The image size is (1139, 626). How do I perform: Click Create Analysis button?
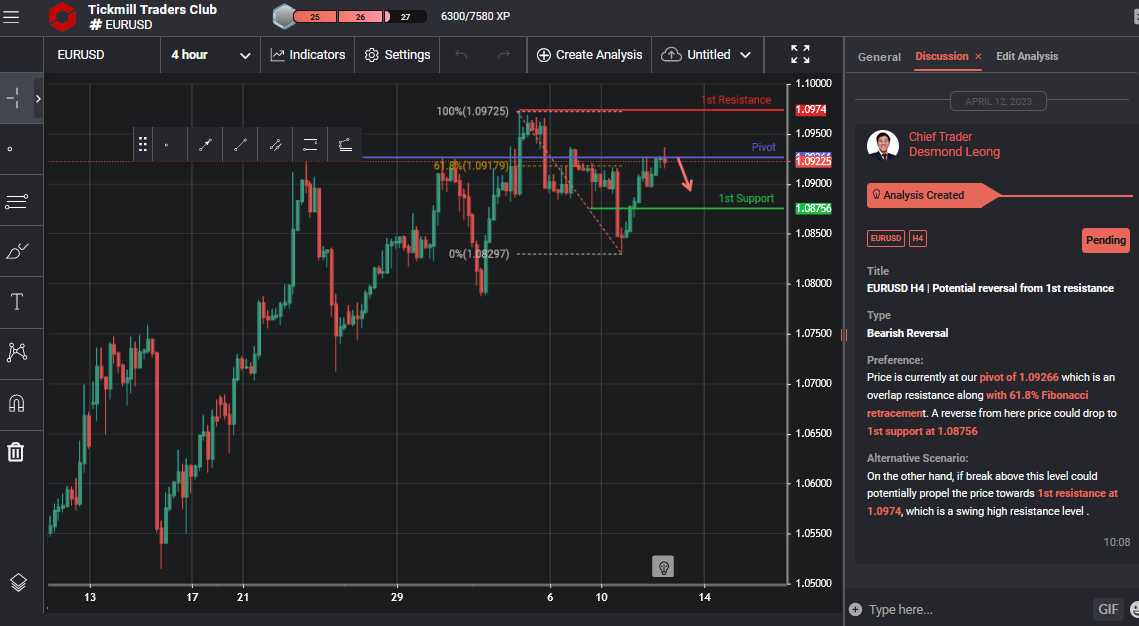(x=589, y=55)
